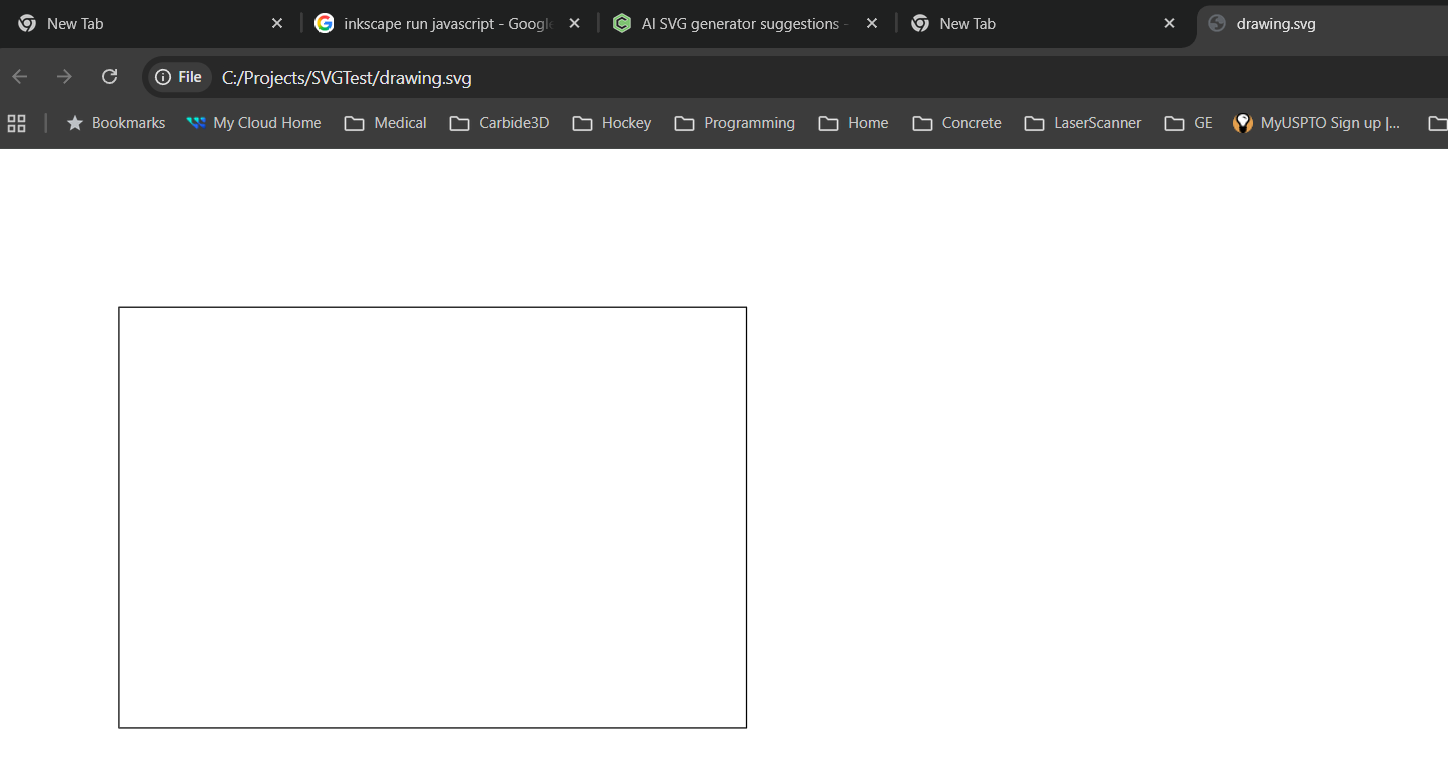The height and width of the screenshot is (767, 1448).
Task: Click the Forward navigation arrow
Action: [65, 77]
